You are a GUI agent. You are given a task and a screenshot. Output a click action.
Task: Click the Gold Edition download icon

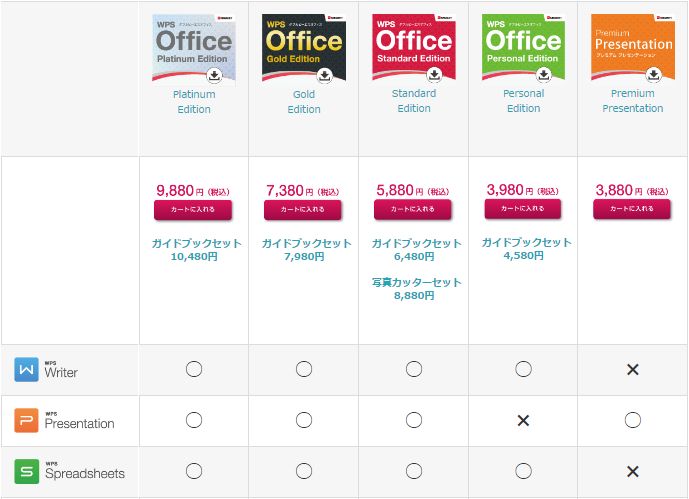pyautogui.click(x=324, y=76)
